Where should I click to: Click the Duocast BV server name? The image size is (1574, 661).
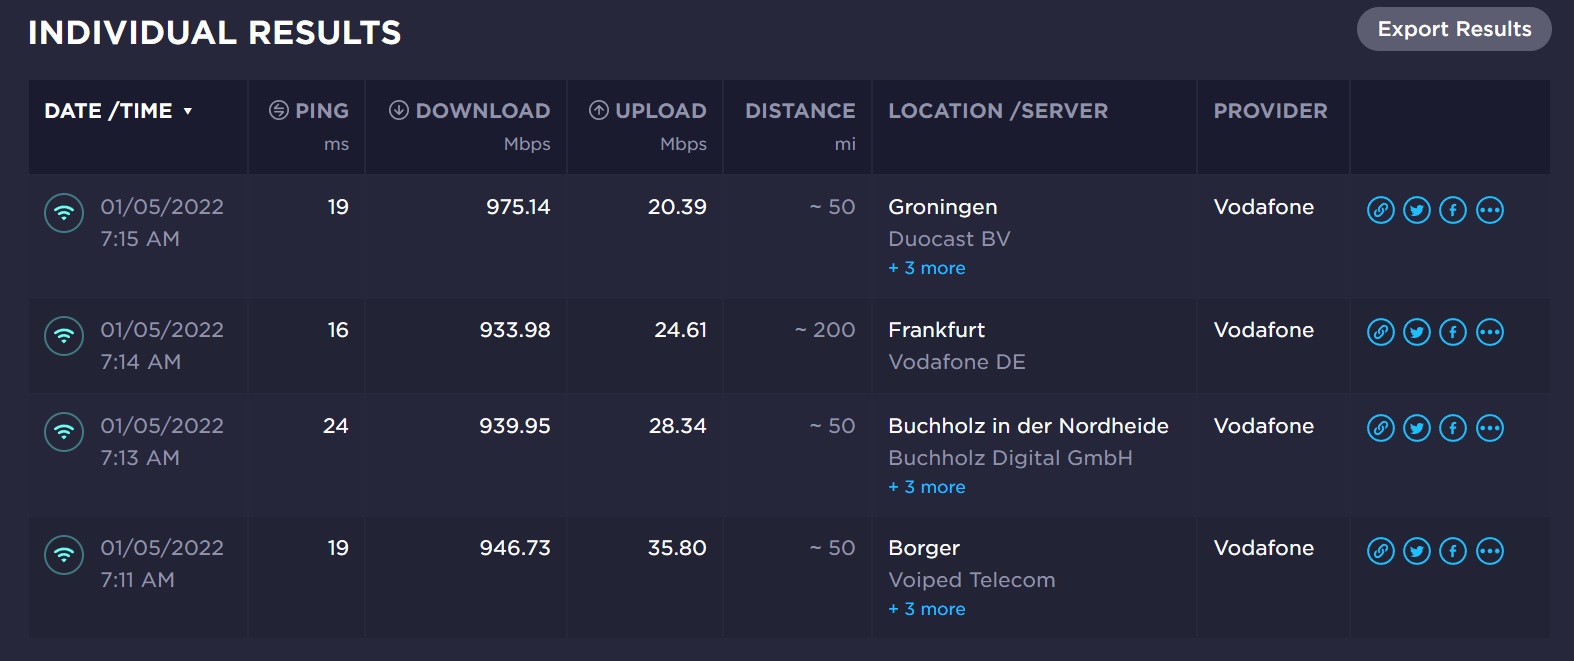click(949, 239)
